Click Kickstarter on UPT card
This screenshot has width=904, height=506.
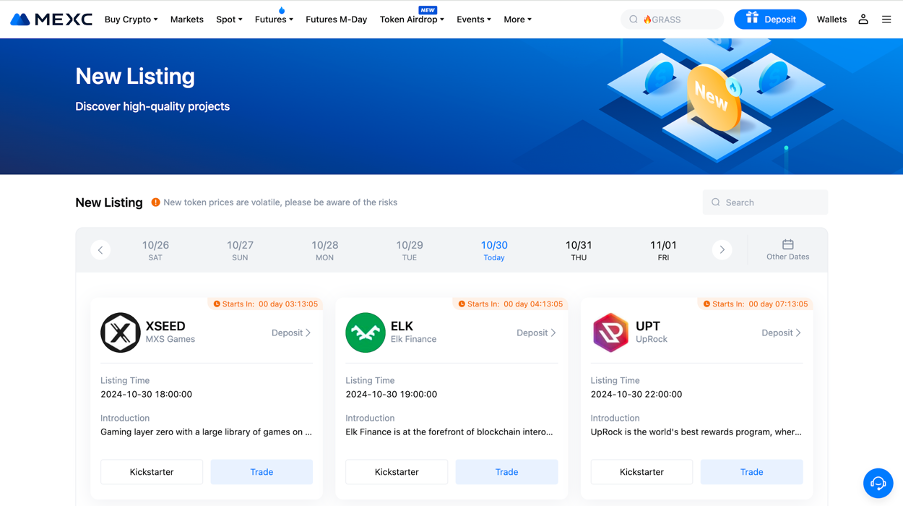point(642,472)
